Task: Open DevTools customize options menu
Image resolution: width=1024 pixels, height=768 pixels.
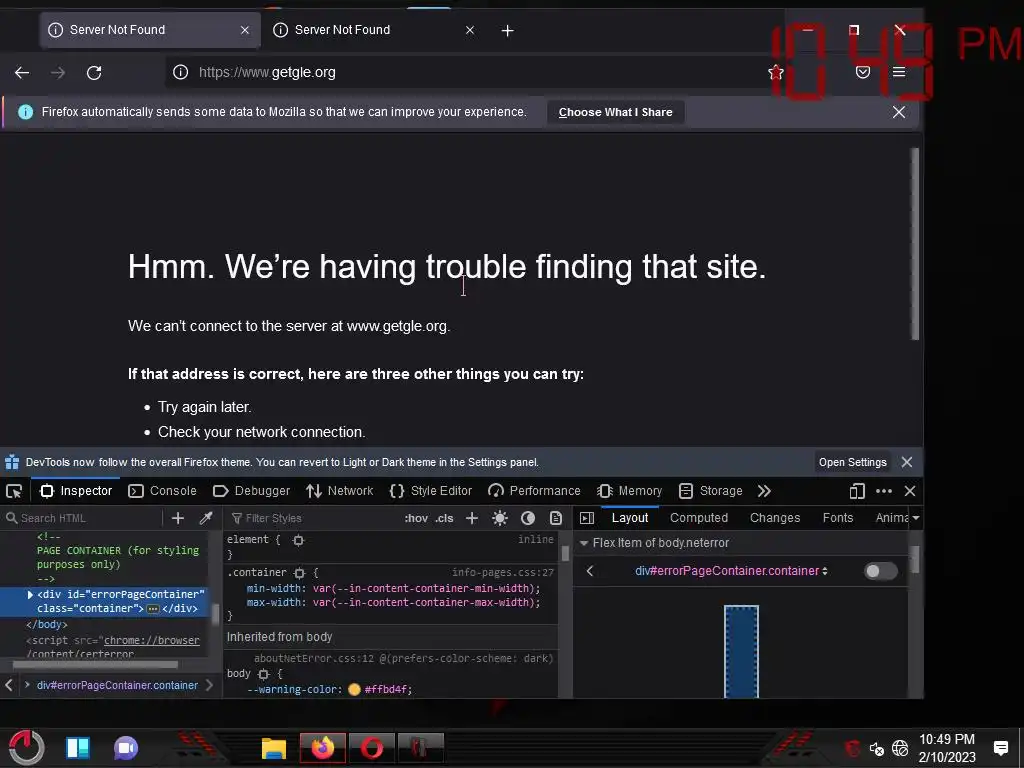Action: pyautogui.click(x=884, y=491)
